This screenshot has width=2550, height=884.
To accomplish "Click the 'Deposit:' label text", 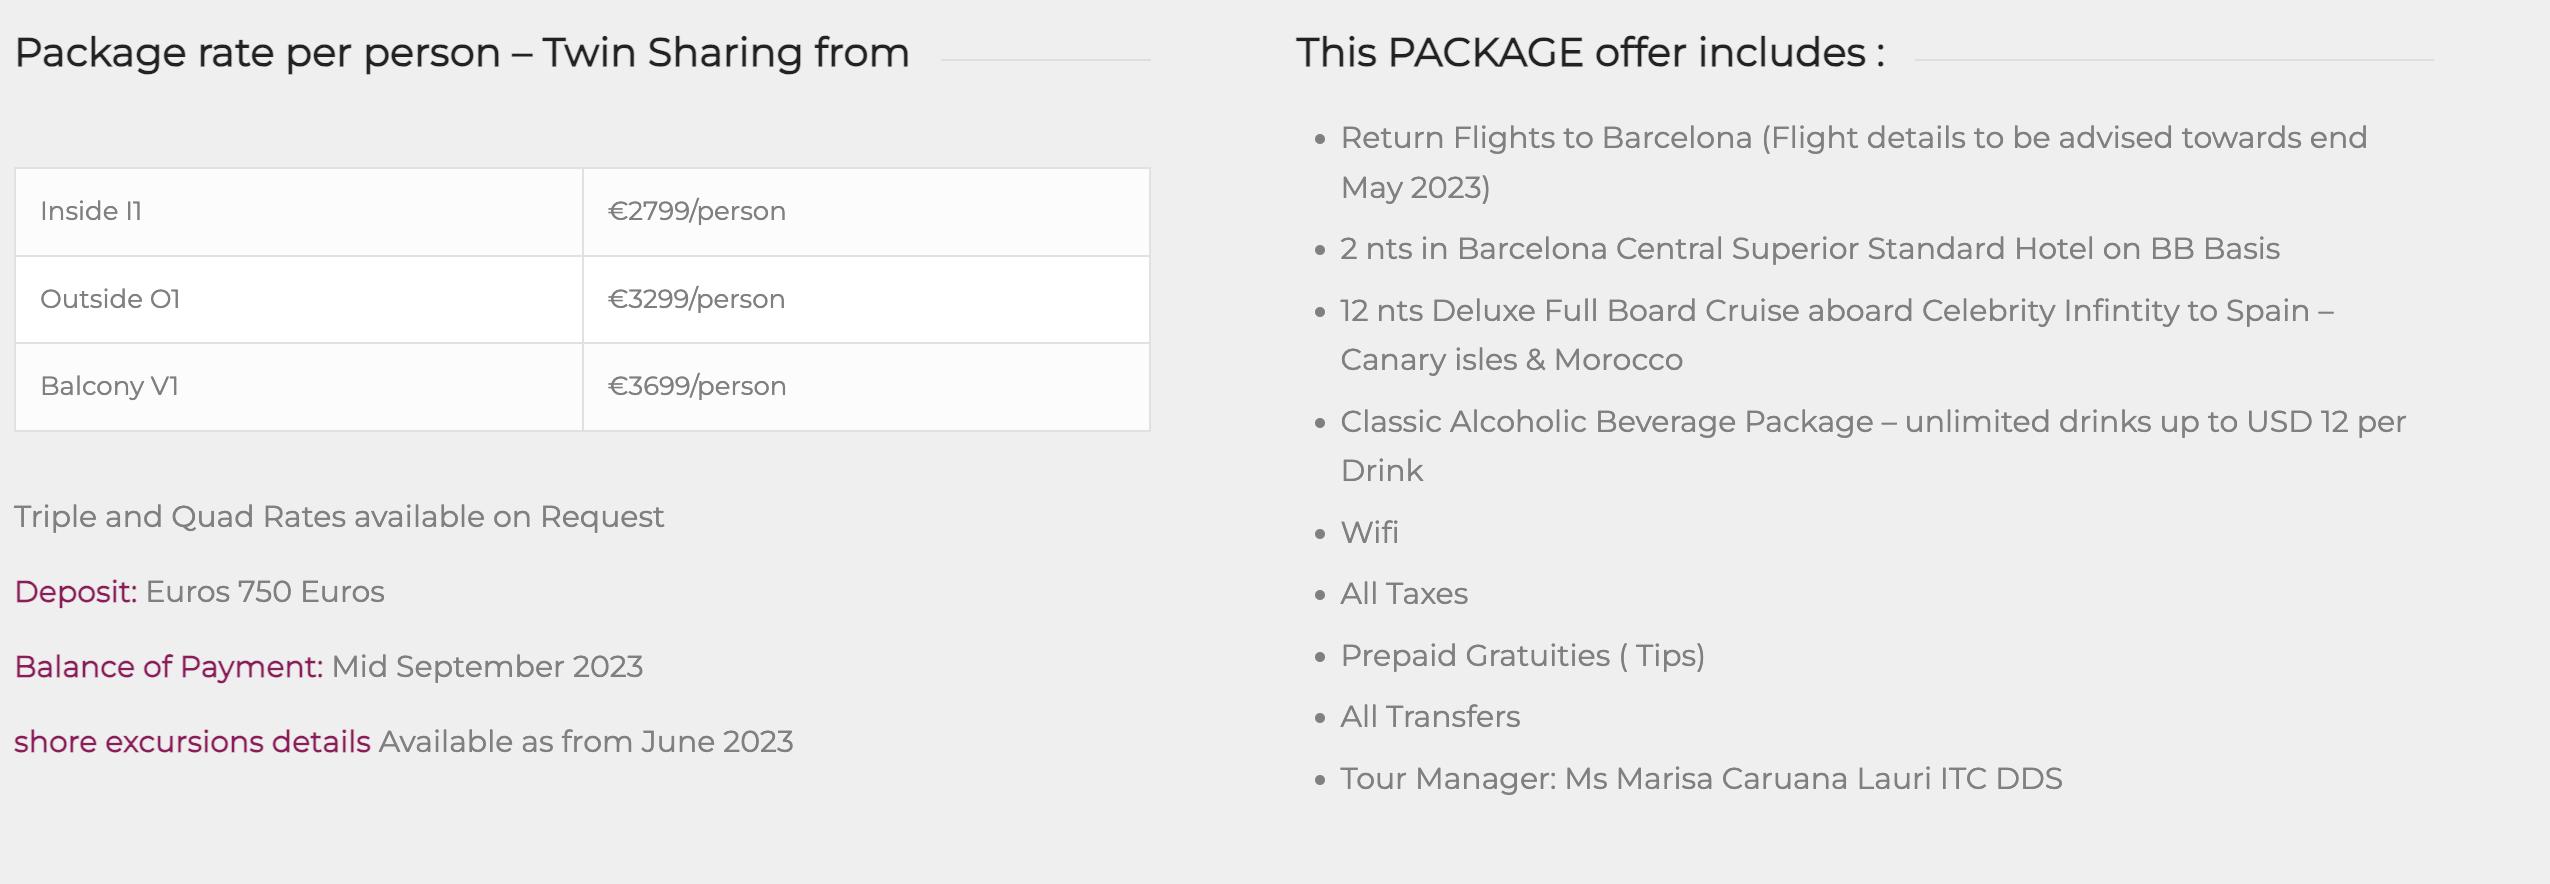I will (75, 592).
